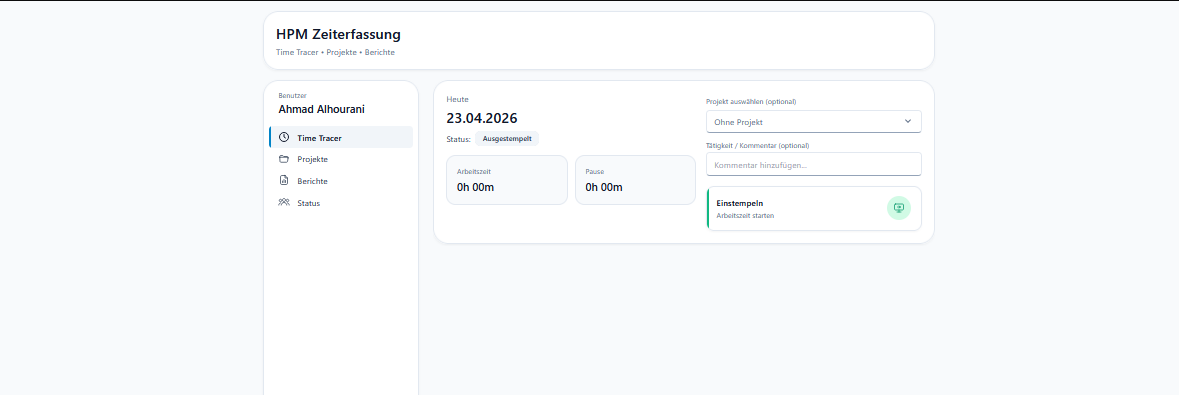The height and width of the screenshot is (395, 1179).
Task: Click the Heute label
Action: coord(457,99)
